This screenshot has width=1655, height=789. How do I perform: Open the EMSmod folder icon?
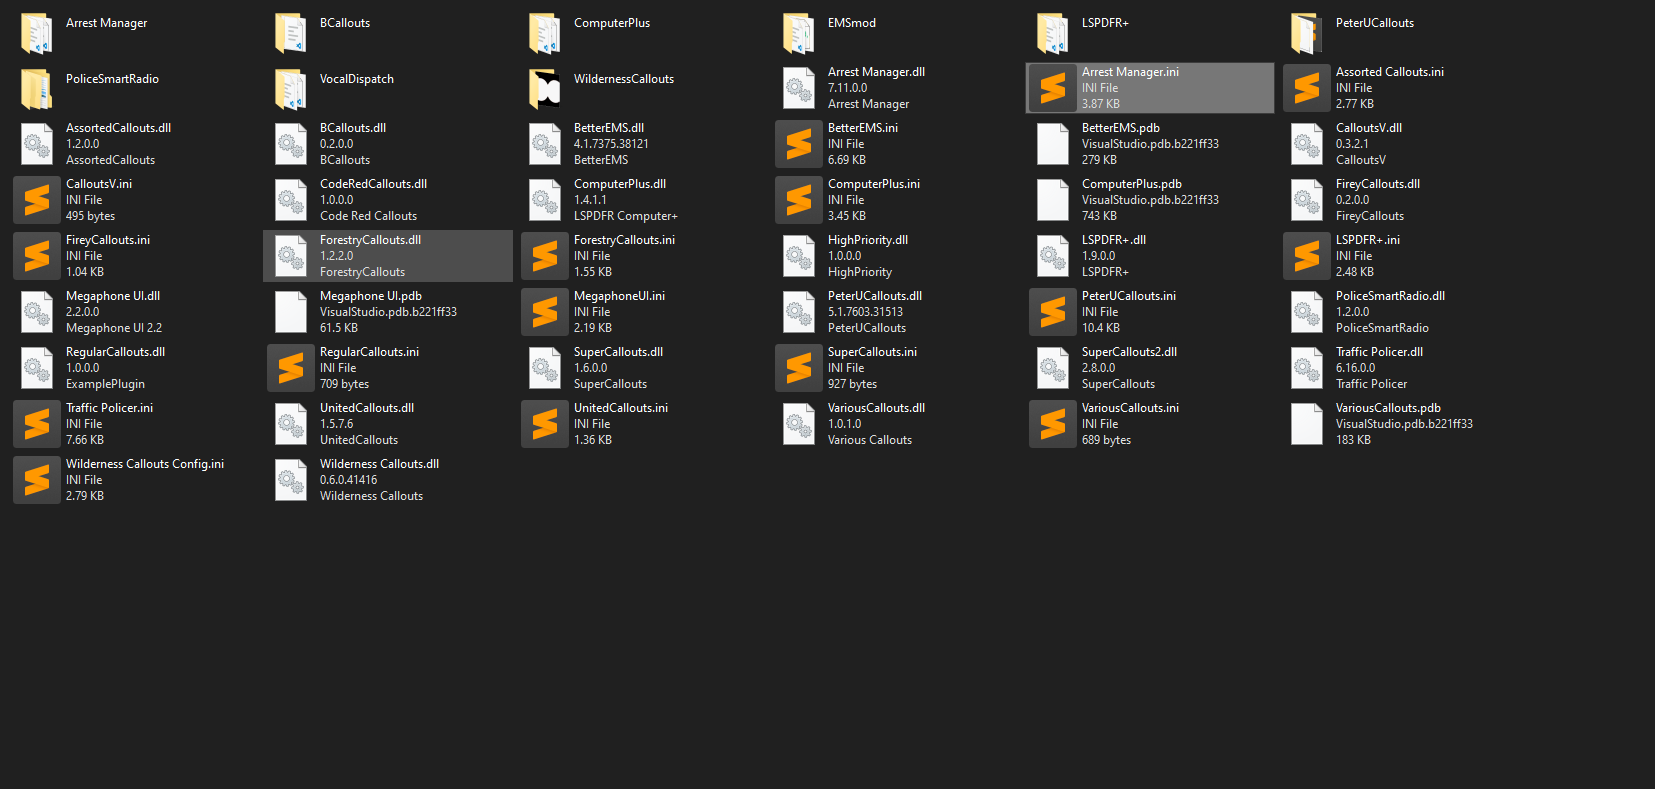[x=799, y=32]
